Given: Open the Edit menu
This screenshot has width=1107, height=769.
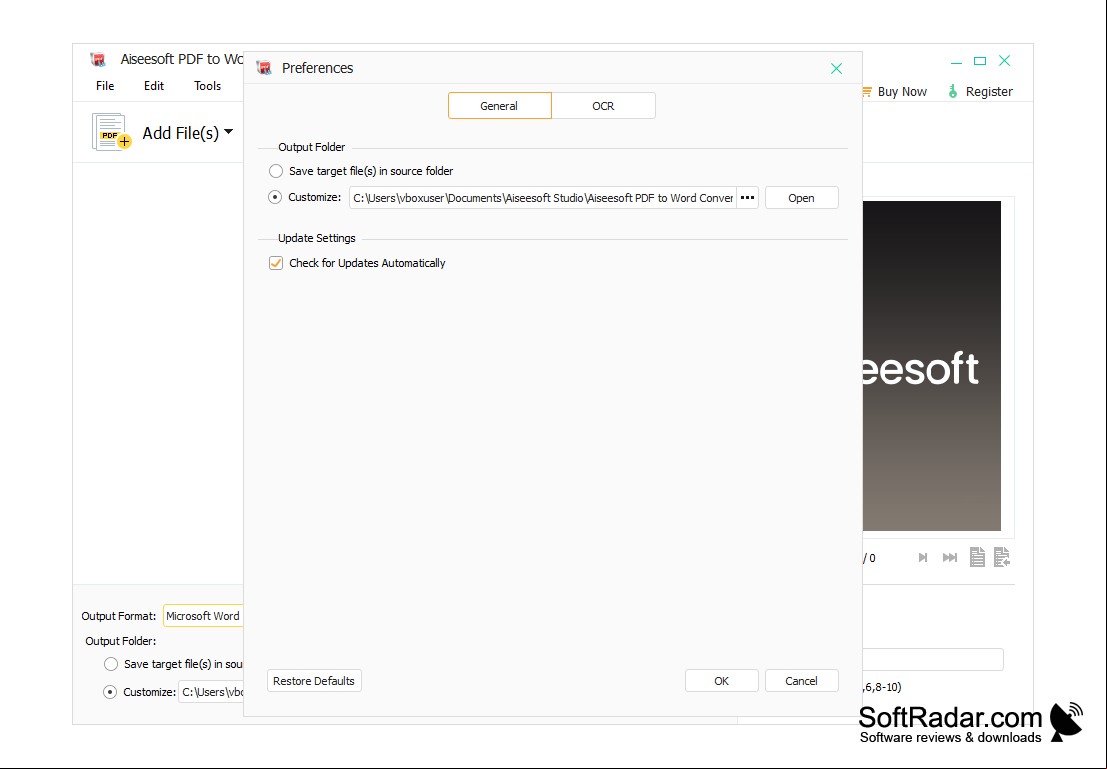Looking at the screenshot, I should pyautogui.click(x=154, y=85).
